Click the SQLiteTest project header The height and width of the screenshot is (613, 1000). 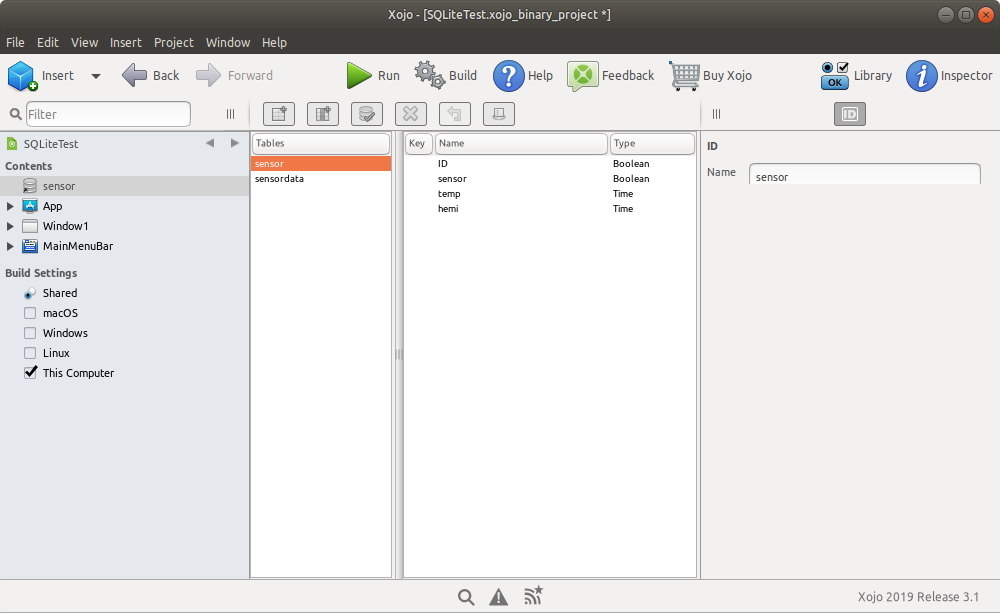(x=51, y=144)
